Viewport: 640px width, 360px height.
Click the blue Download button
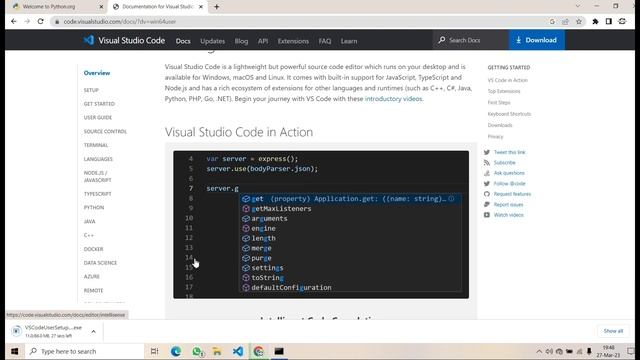coord(537,40)
